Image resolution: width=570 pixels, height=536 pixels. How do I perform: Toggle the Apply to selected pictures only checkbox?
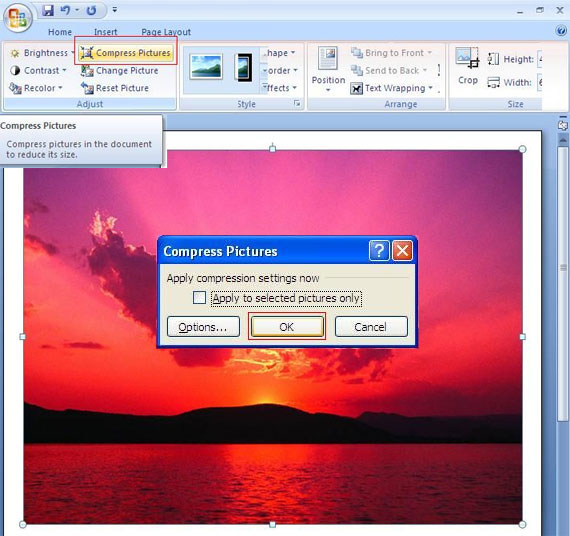pos(199,298)
